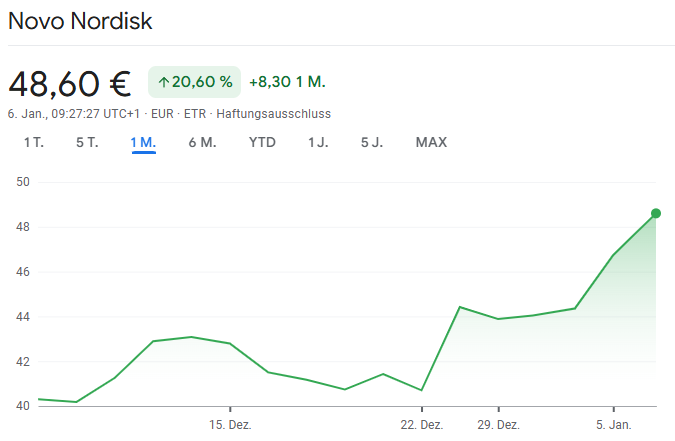Open the 6 M. chart range
The height and width of the screenshot is (441, 675).
[x=202, y=142]
